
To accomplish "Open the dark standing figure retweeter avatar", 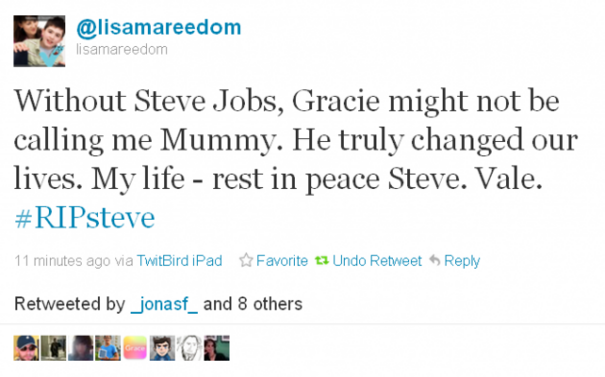I will (53, 348).
